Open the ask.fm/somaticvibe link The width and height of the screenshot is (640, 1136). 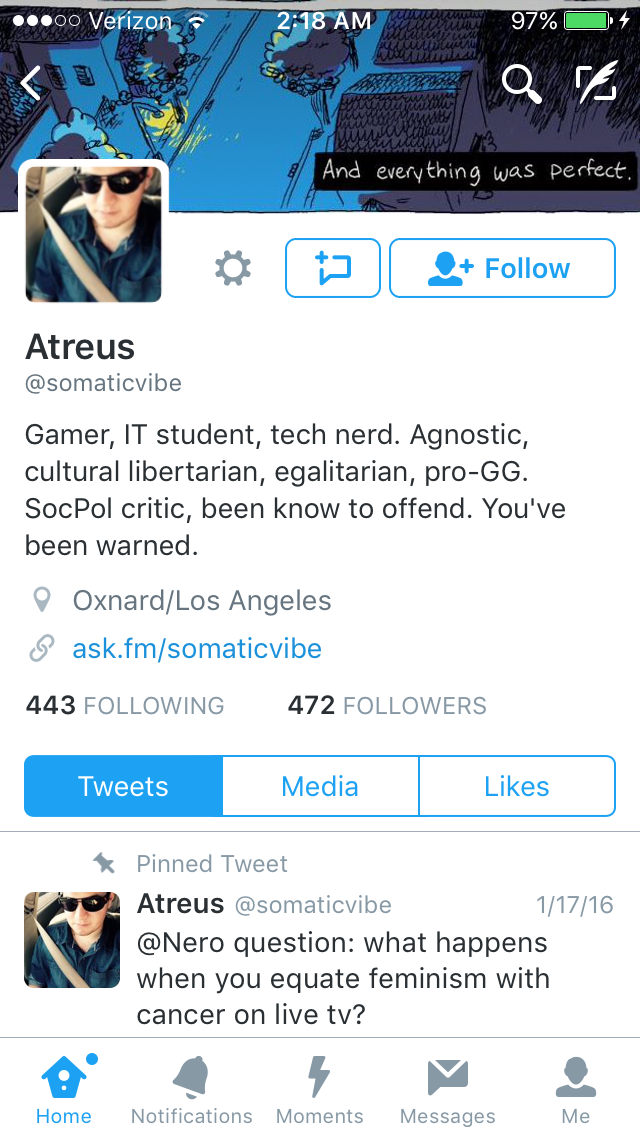tap(196, 648)
